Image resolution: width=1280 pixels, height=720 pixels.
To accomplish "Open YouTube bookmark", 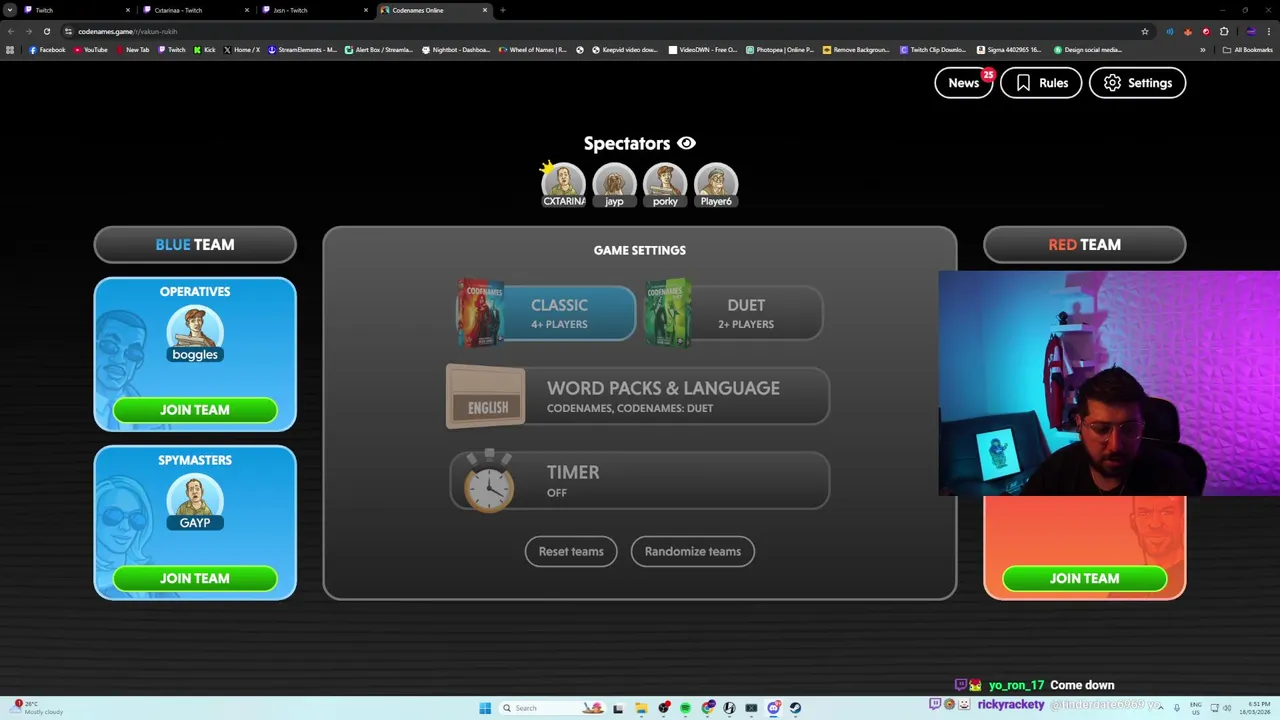I will coord(90,50).
